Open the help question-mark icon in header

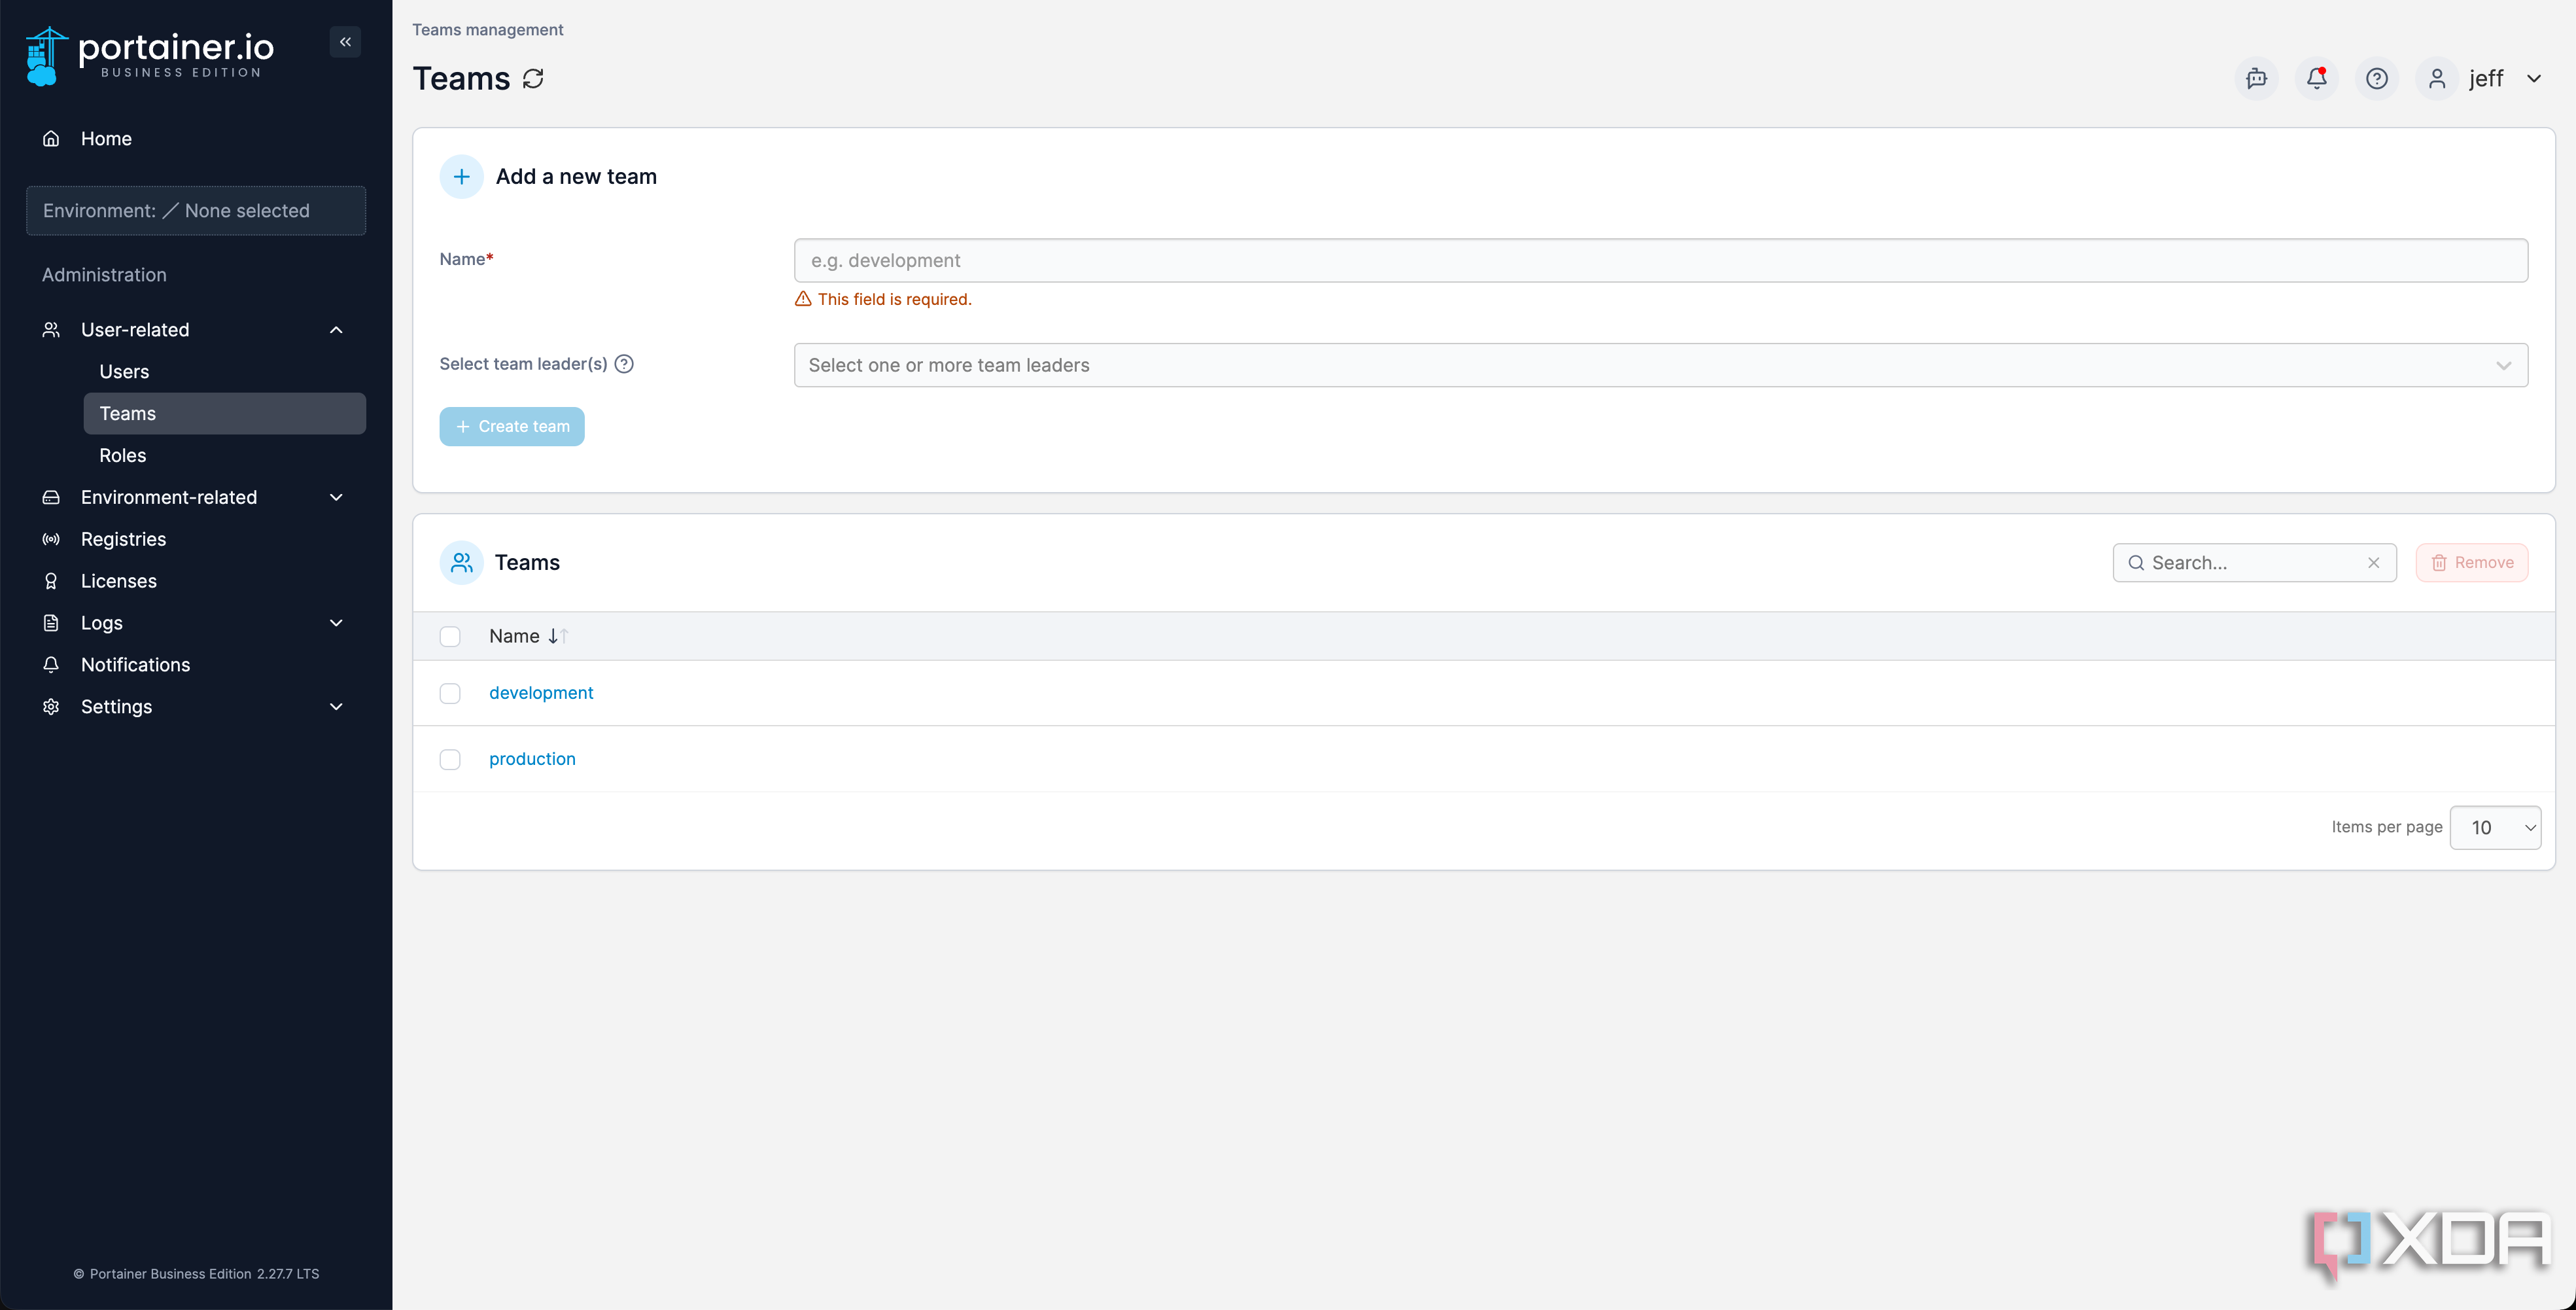pyautogui.click(x=2377, y=78)
